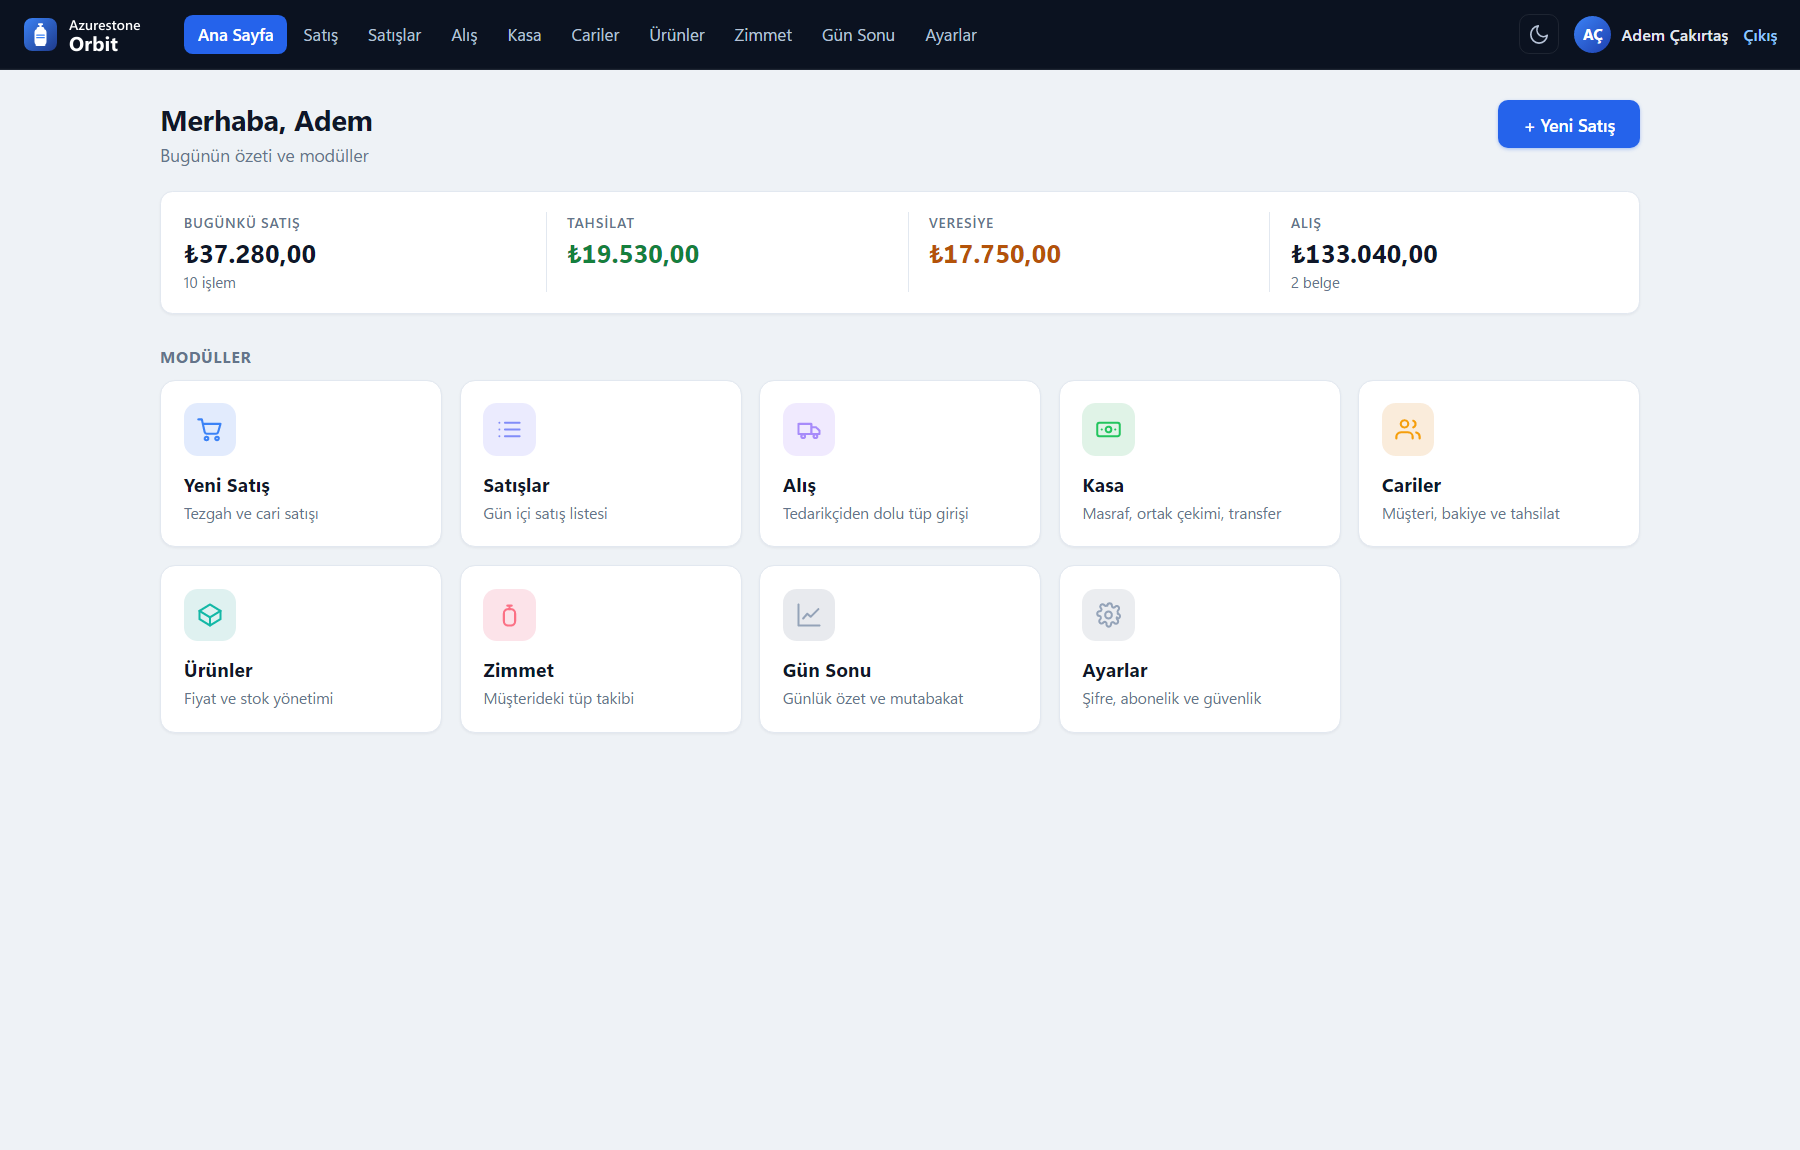The height and width of the screenshot is (1150, 1800).
Task: Open the Satışlar module card title
Action: [516, 485]
